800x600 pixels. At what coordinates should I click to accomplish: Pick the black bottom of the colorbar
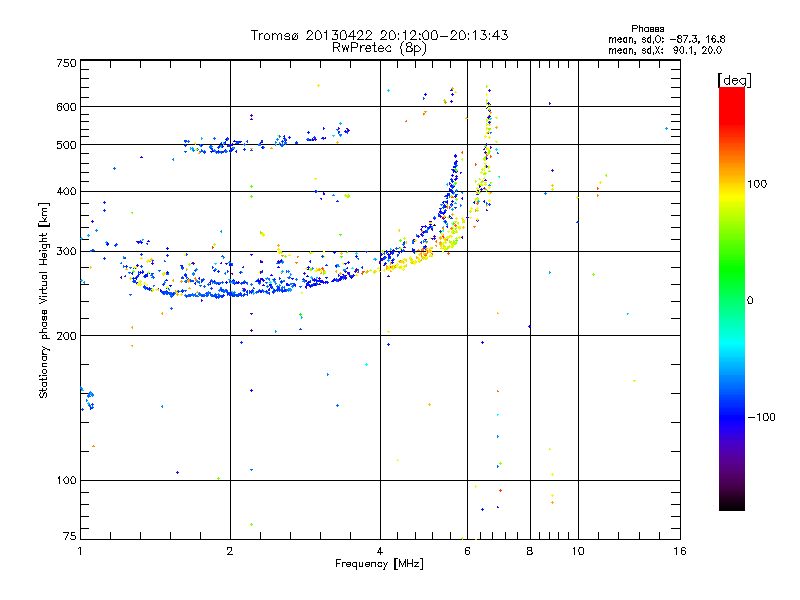(731, 505)
